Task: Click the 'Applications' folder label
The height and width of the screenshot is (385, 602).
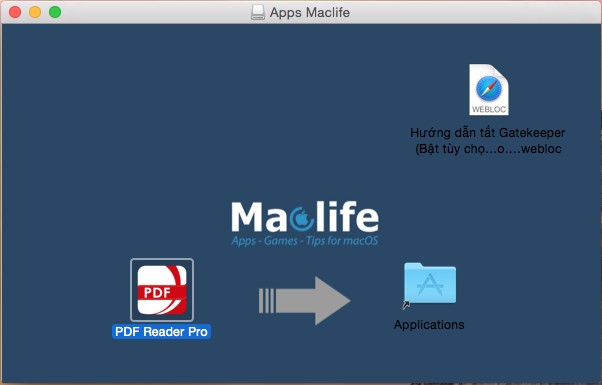Action: [x=429, y=325]
